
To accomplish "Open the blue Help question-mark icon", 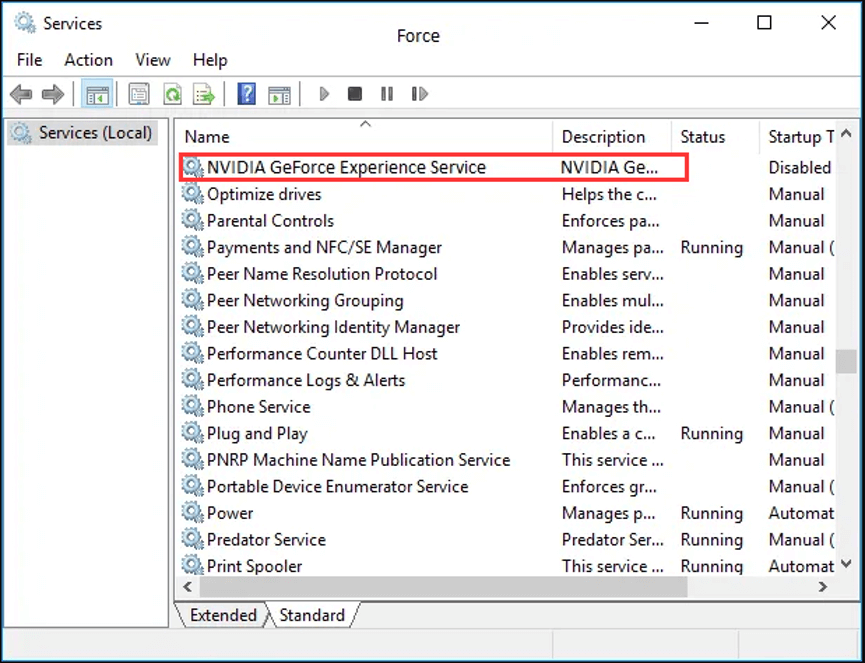I will tap(247, 94).
